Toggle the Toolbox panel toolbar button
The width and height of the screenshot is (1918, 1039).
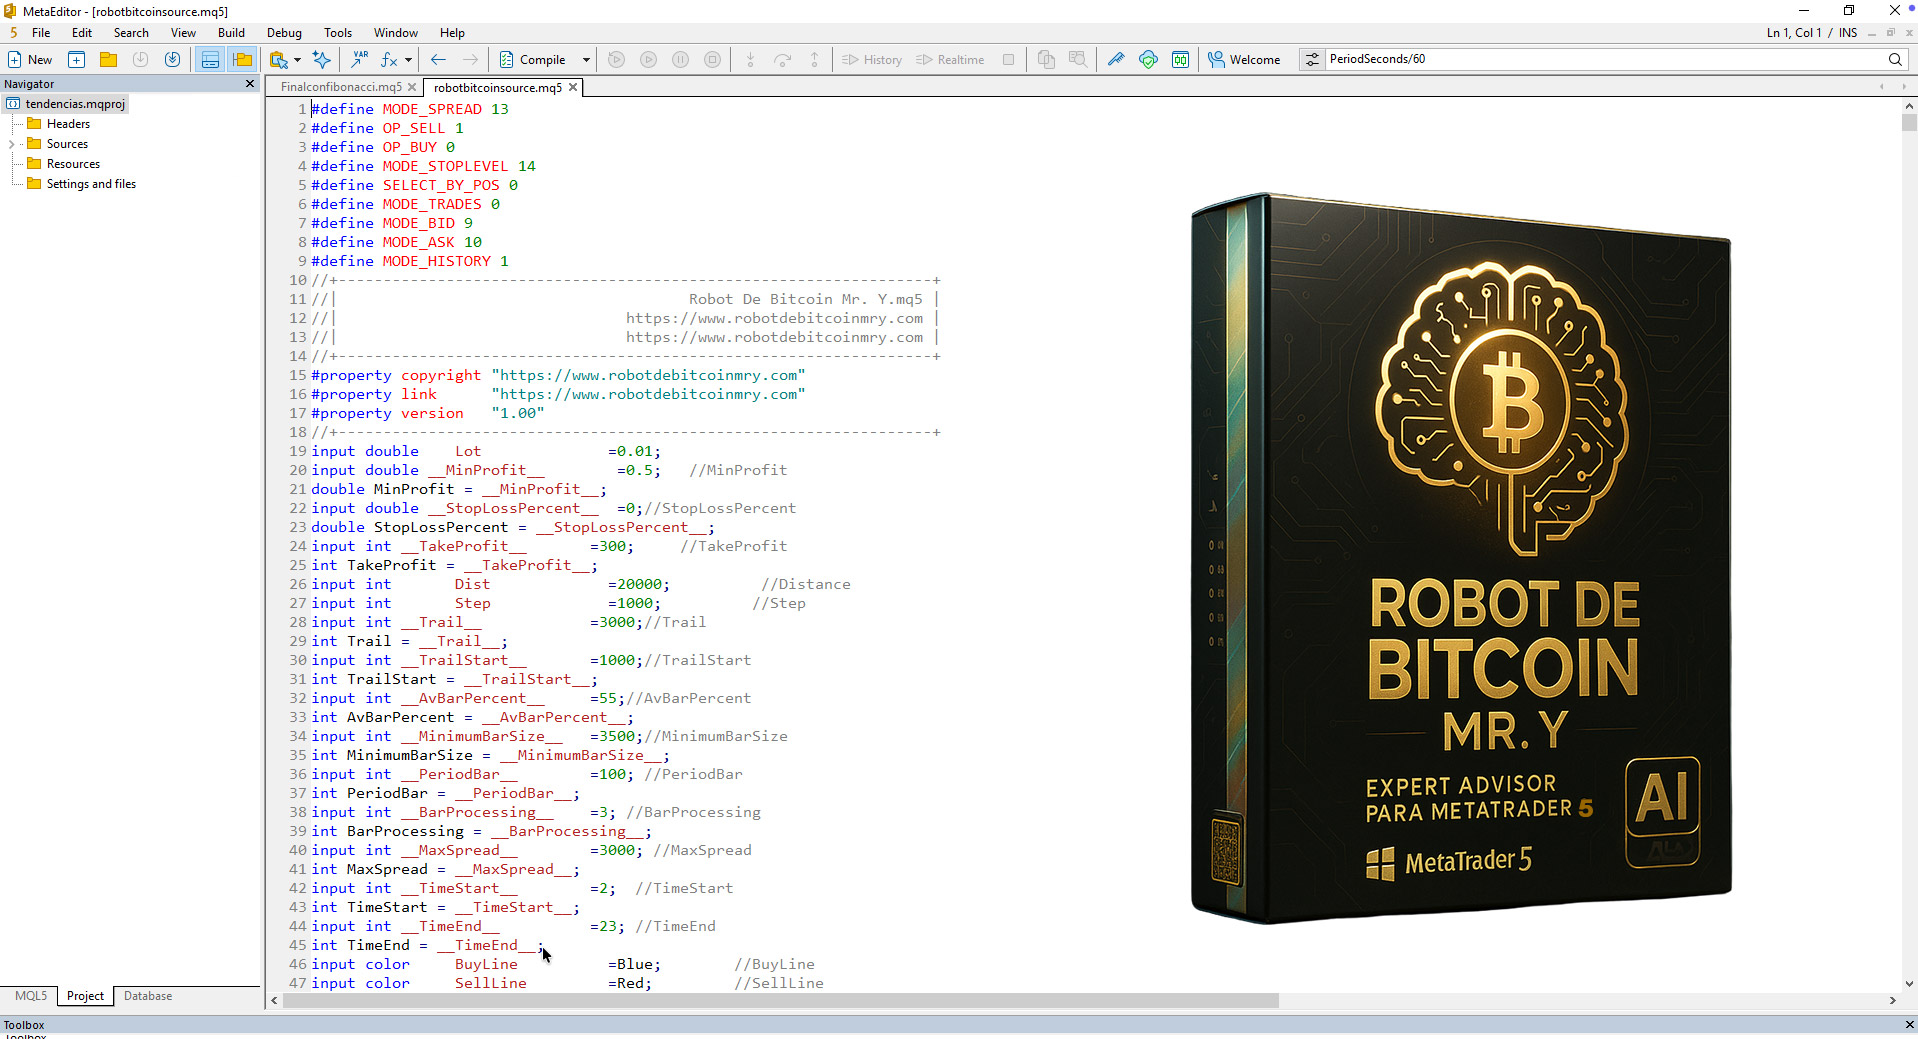(210, 60)
